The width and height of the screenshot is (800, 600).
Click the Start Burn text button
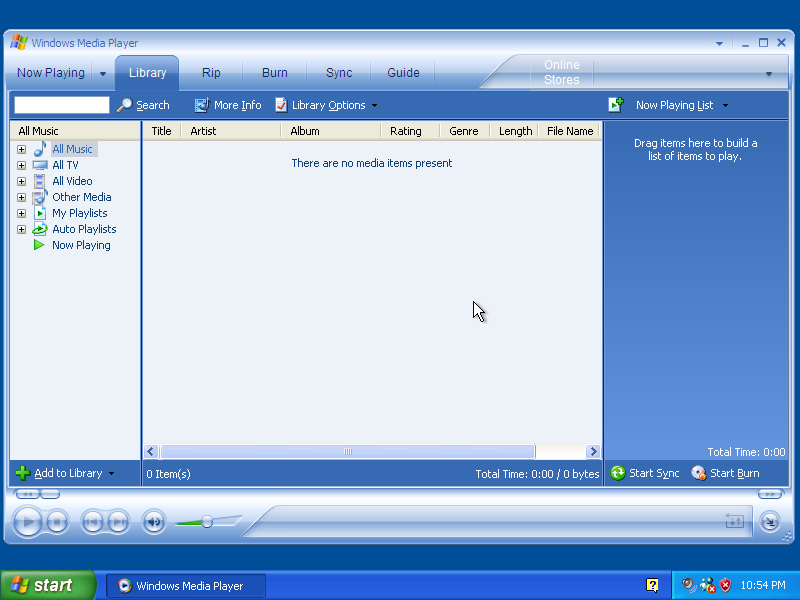click(735, 473)
